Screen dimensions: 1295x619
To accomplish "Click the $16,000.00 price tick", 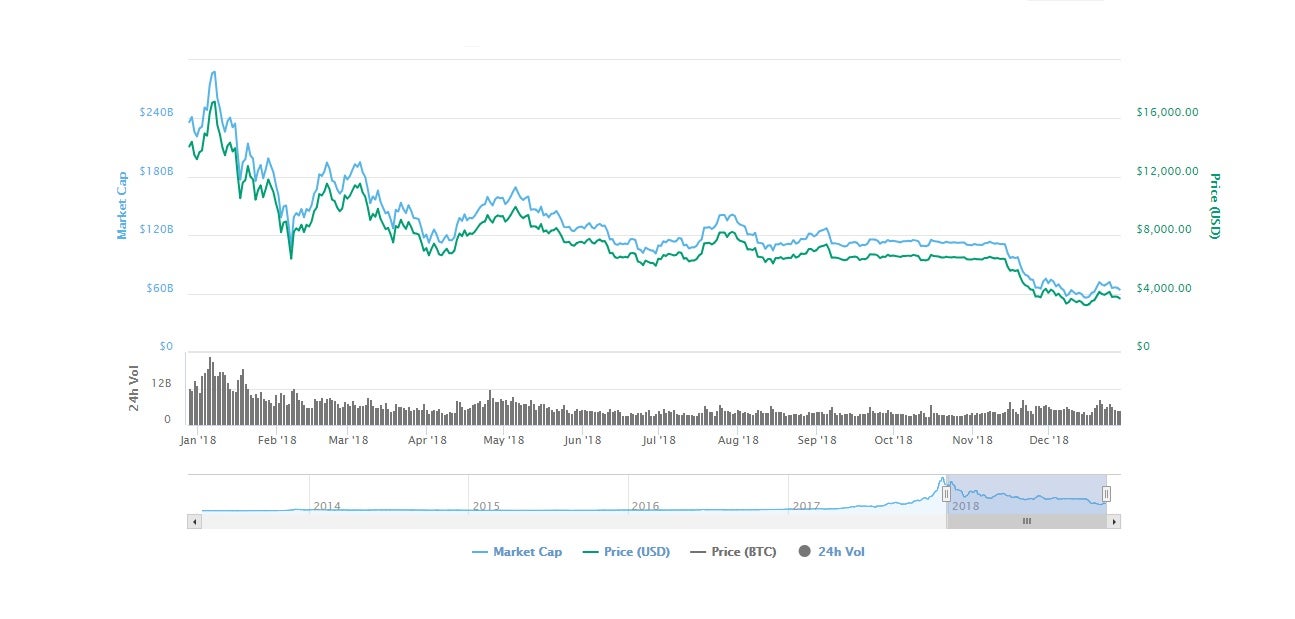I will click(1167, 113).
